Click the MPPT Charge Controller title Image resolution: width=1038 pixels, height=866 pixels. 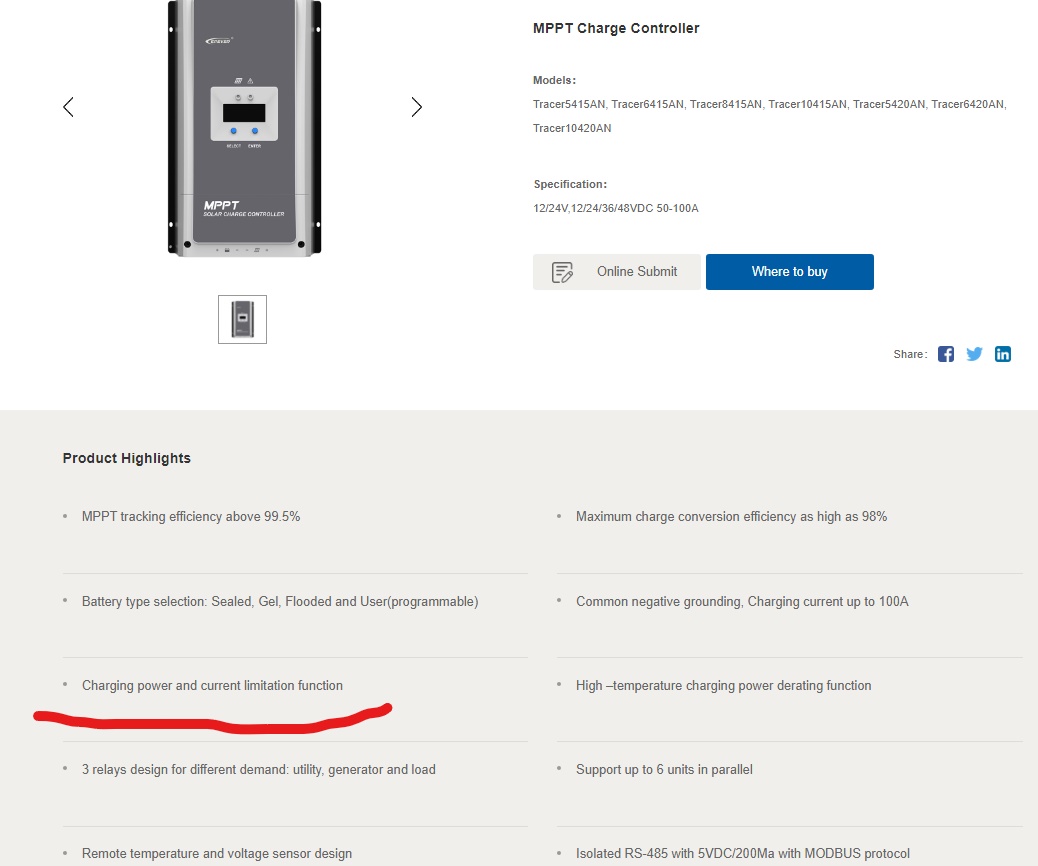(616, 28)
